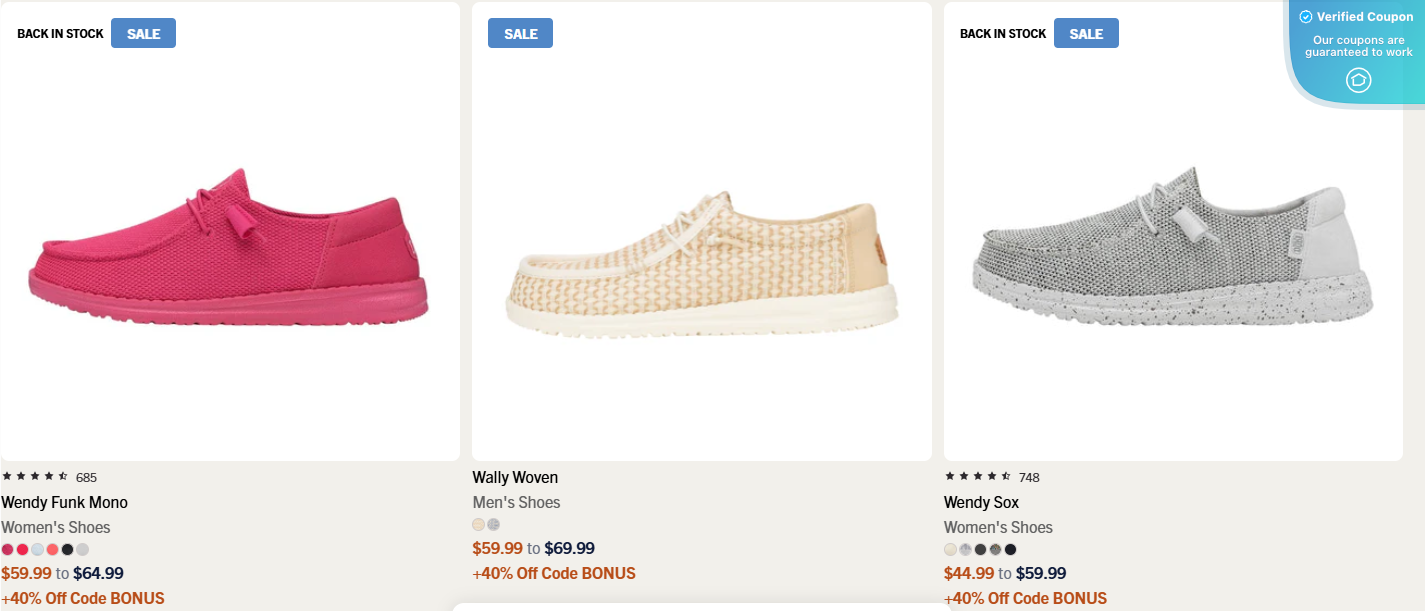Select the beige color option for Wendy Sox

click(950, 549)
